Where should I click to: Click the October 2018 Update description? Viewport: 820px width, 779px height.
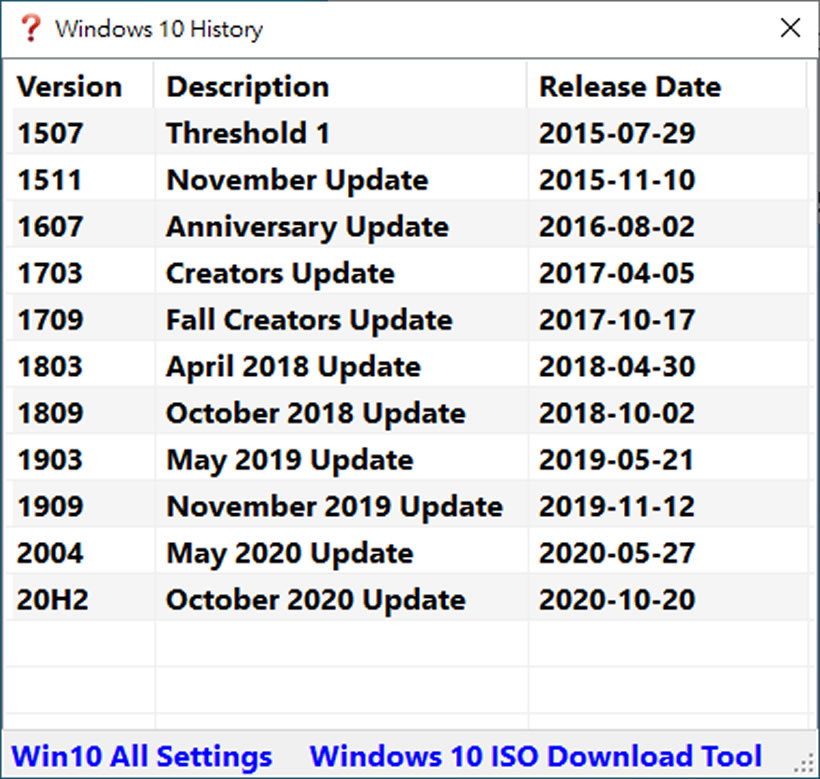click(x=315, y=413)
